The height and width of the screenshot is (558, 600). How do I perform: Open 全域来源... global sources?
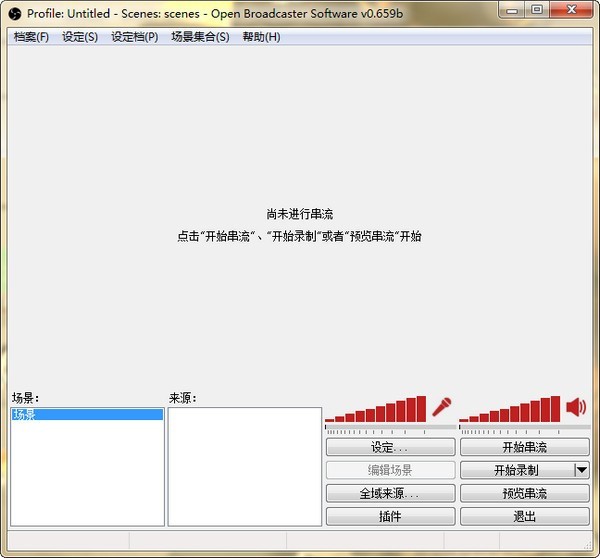(x=391, y=493)
